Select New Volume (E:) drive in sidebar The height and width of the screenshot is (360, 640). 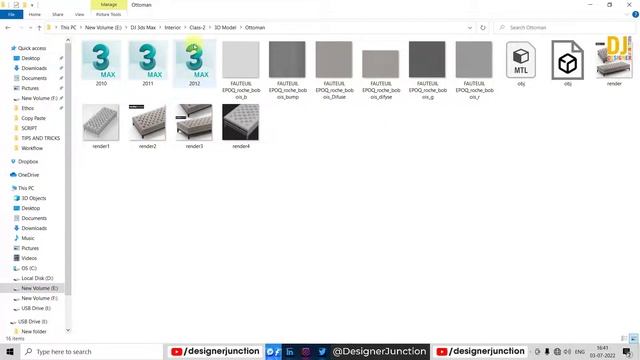[32, 288]
